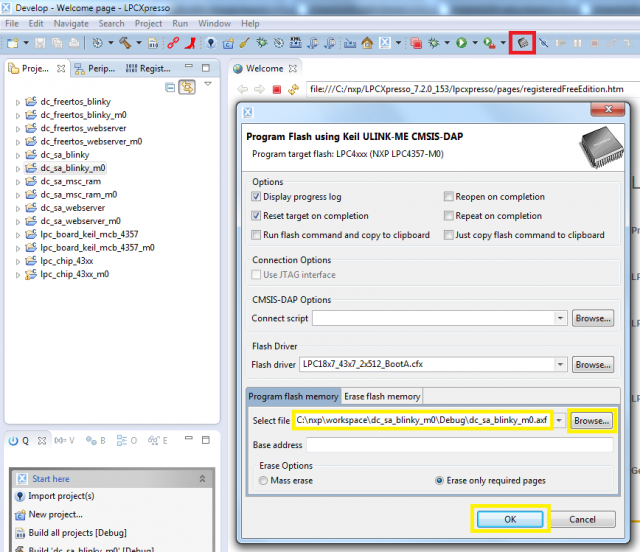
Task: Click the red boot toolbar icon
Action: 190,43
